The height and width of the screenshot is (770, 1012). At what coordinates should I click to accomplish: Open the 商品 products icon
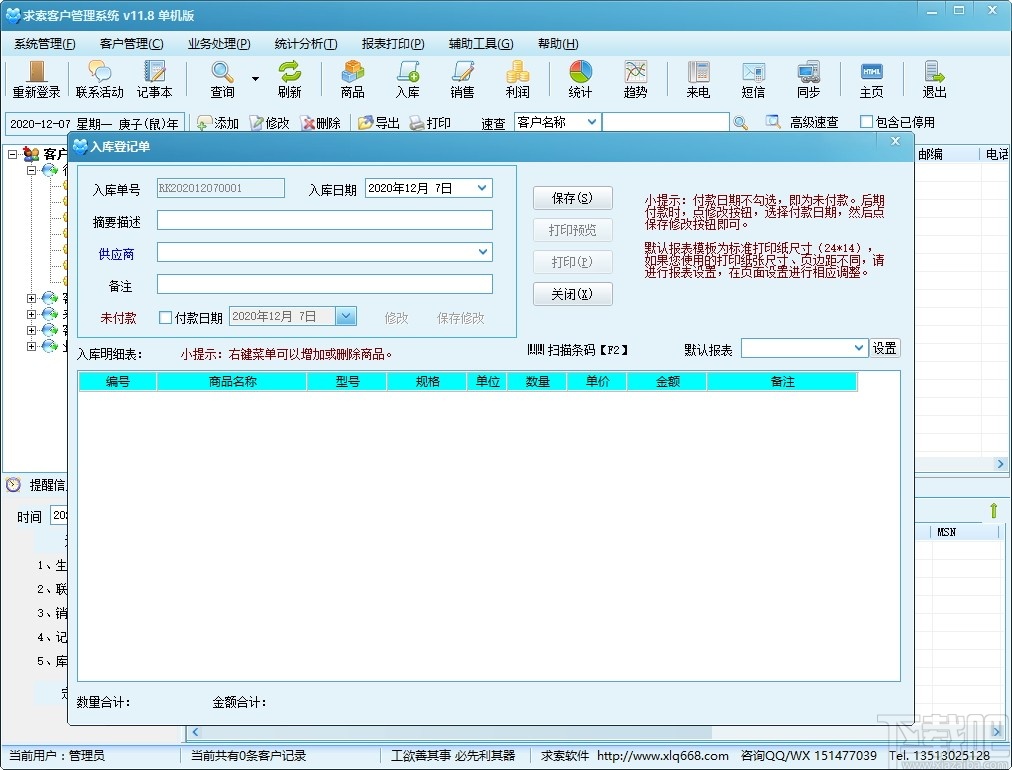352,79
